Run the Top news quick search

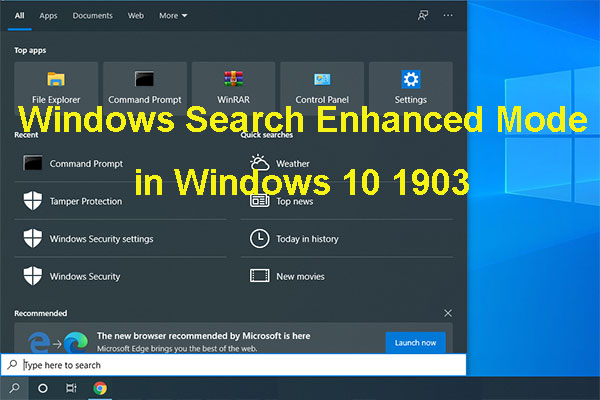[347, 201]
